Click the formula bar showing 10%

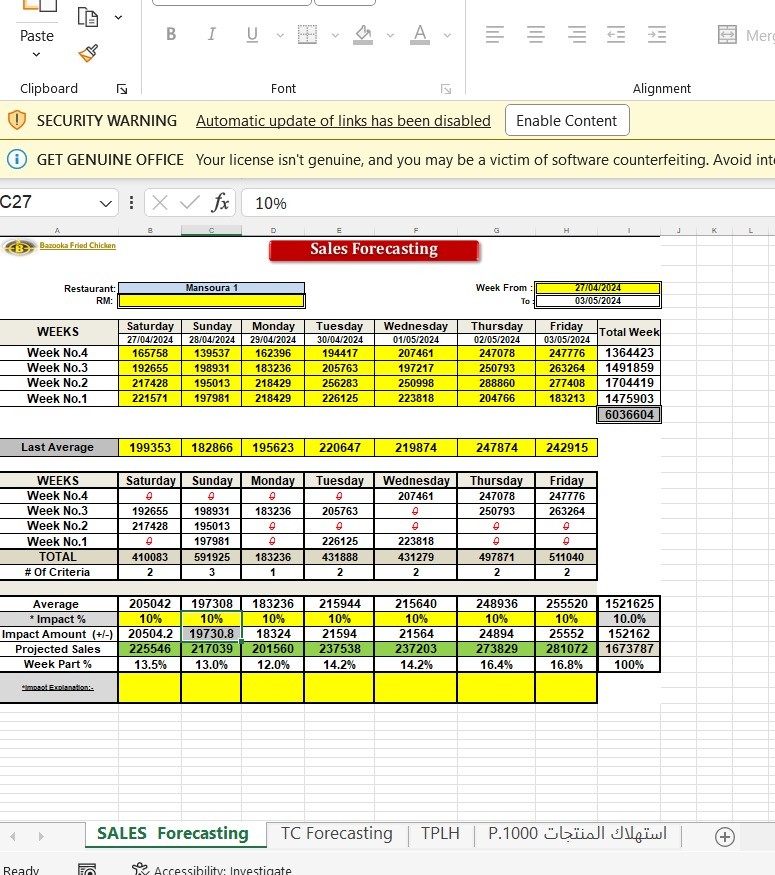(x=508, y=203)
